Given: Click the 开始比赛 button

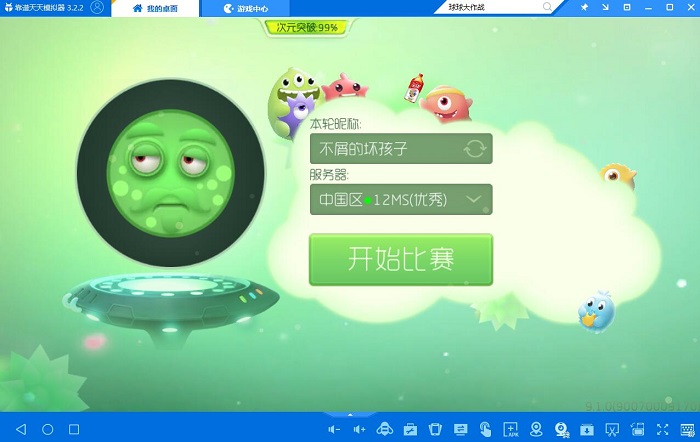Looking at the screenshot, I should pyautogui.click(x=401, y=259).
